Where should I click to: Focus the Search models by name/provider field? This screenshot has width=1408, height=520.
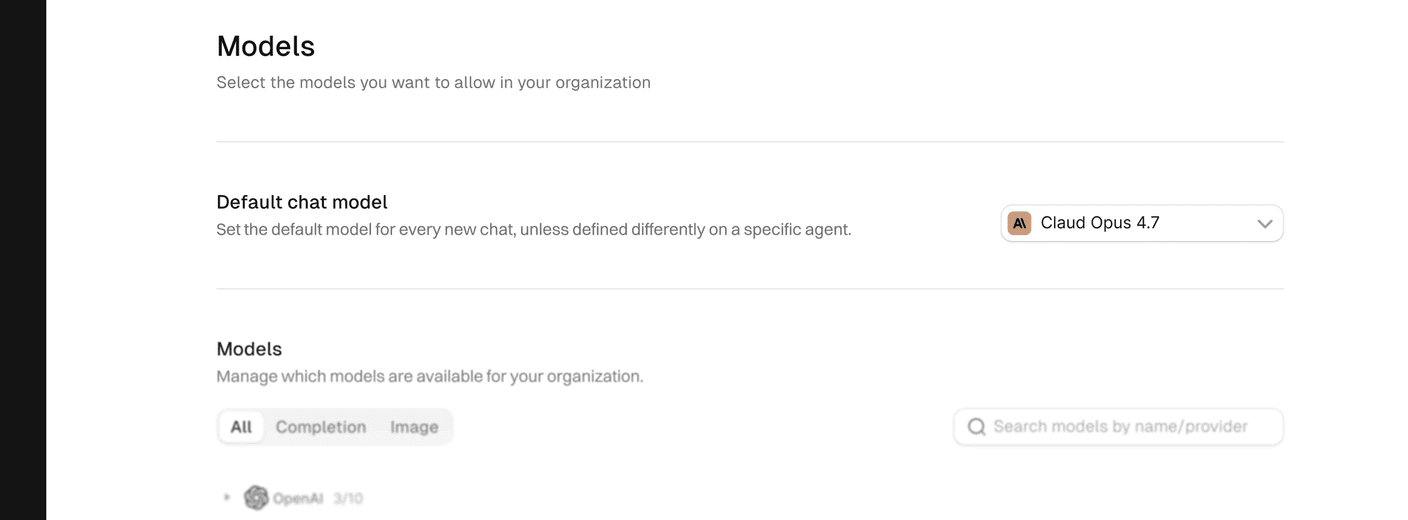click(x=1118, y=427)
